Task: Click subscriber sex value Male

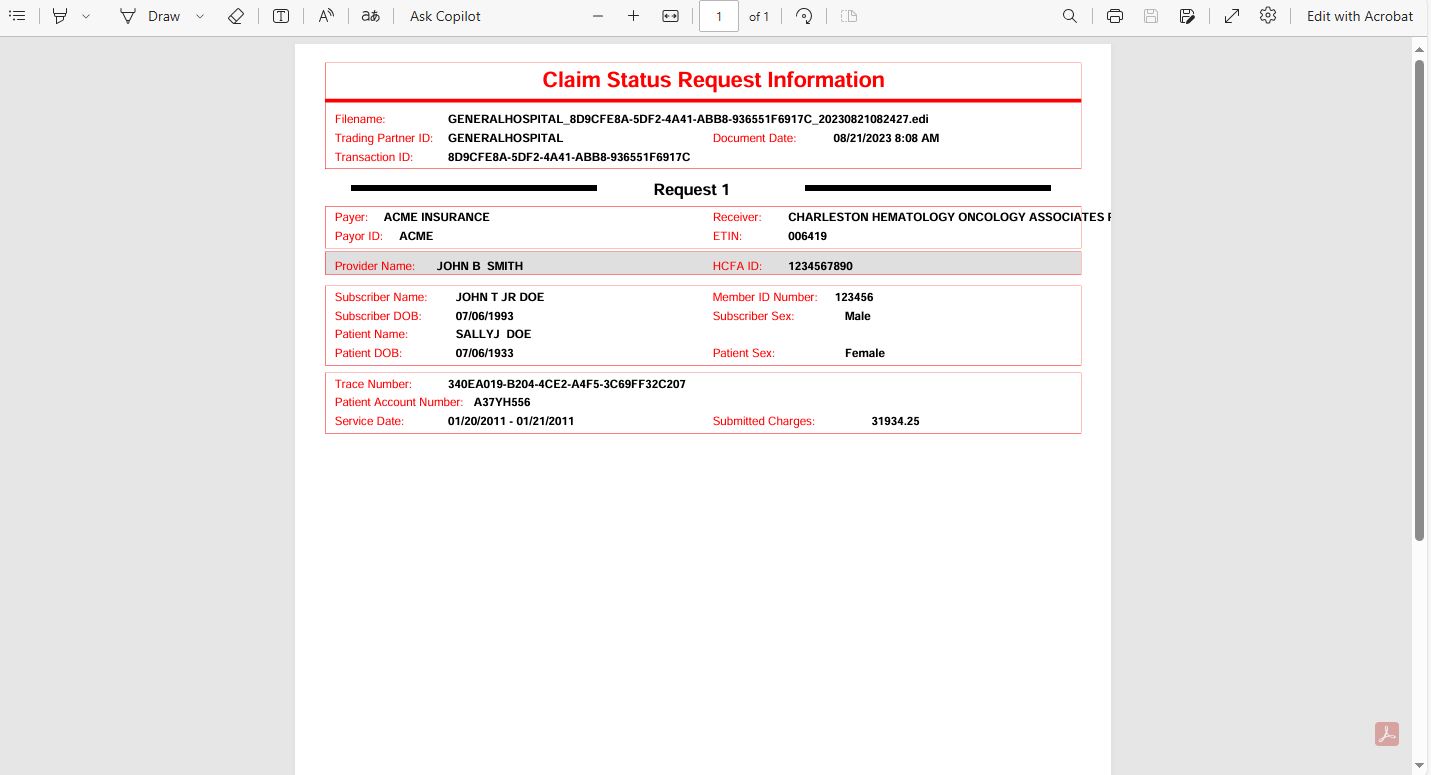Action: 858,316
